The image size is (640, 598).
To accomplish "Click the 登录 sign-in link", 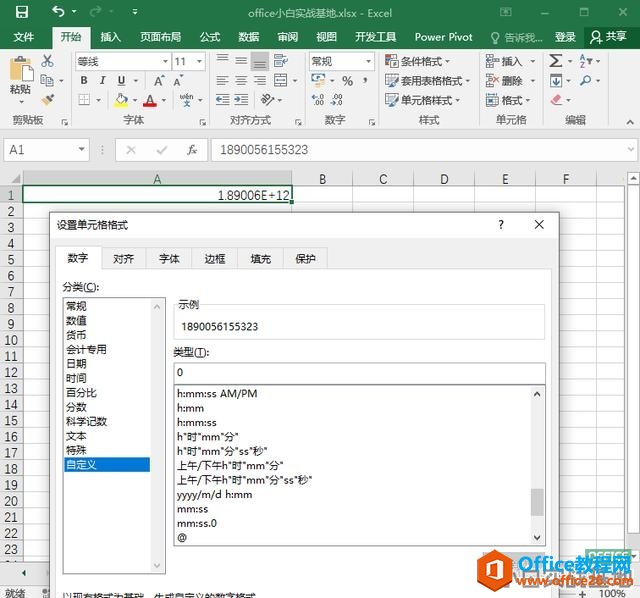I will pyautogui.click(x=565, y=37).
